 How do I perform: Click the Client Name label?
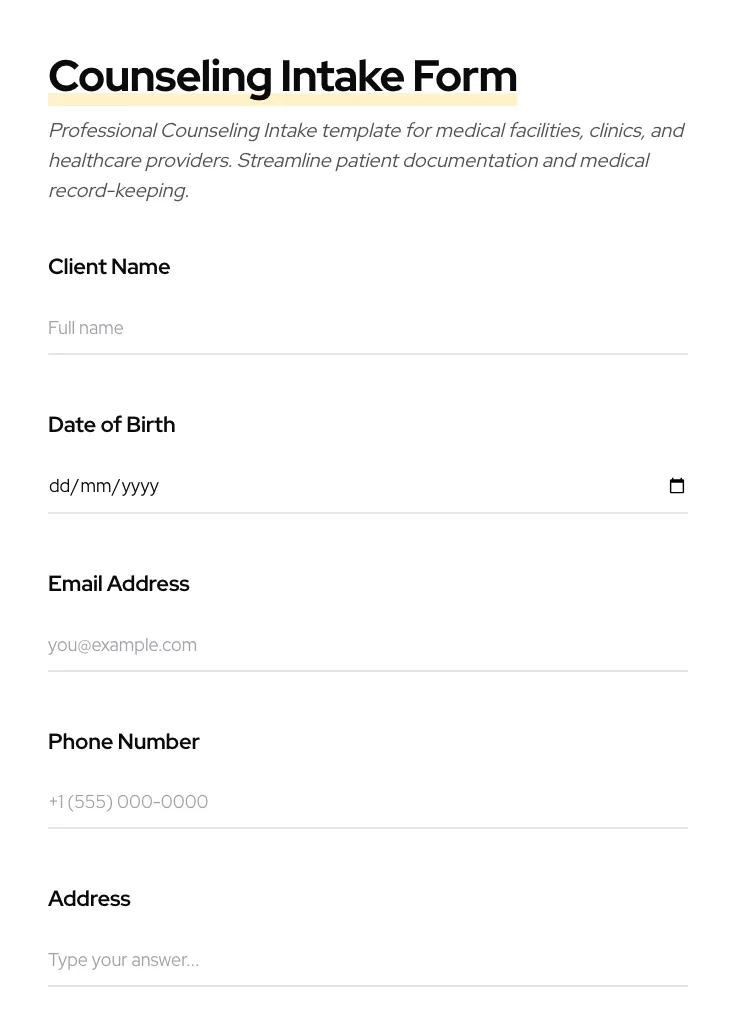[109, 267]
